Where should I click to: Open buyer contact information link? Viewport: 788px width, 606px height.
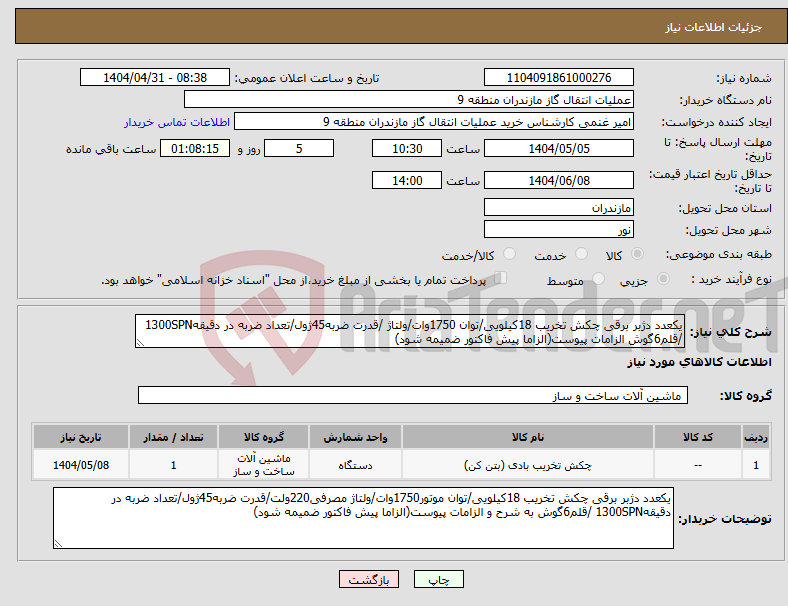[177, 122]
